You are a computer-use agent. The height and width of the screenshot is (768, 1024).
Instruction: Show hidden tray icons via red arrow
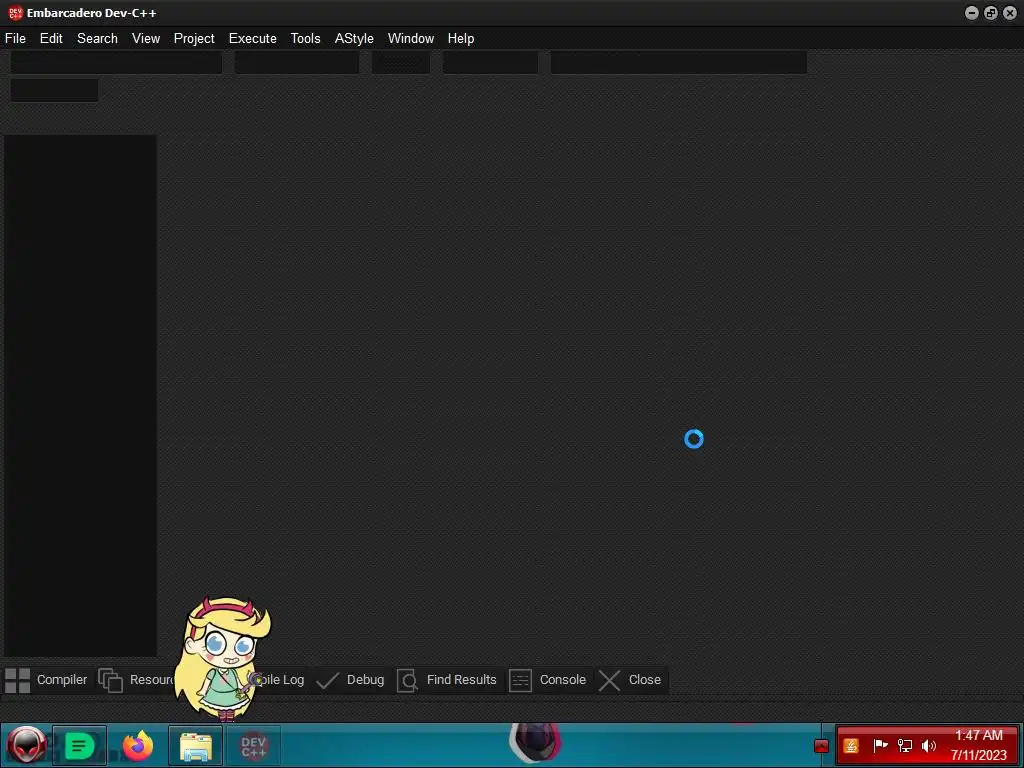[822, 746]
